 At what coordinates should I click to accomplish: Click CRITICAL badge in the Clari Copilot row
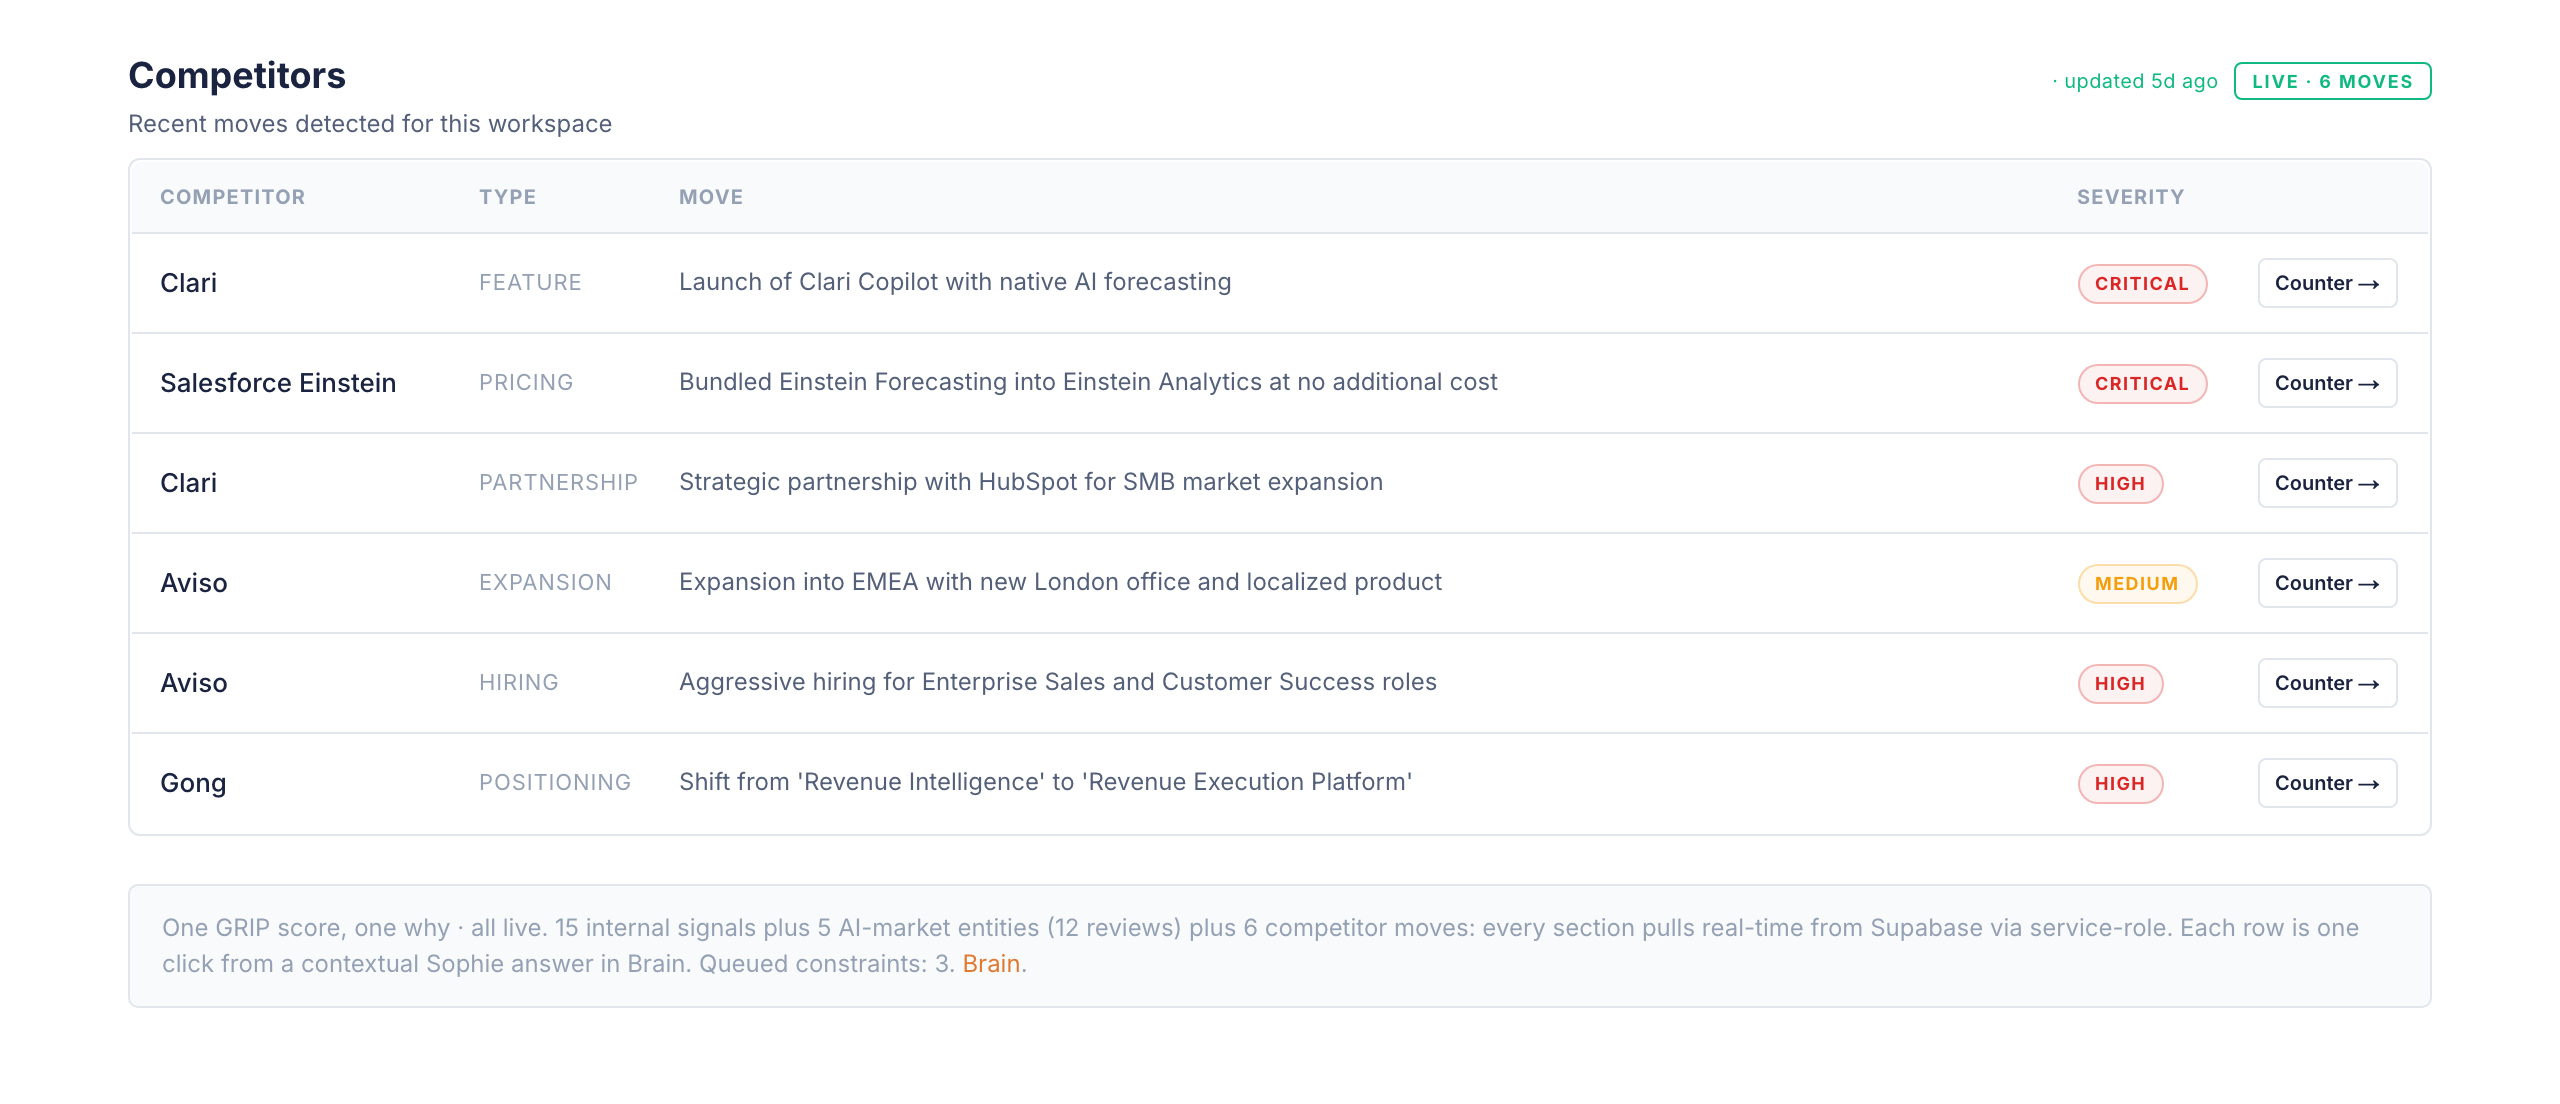coord(2142,284)
